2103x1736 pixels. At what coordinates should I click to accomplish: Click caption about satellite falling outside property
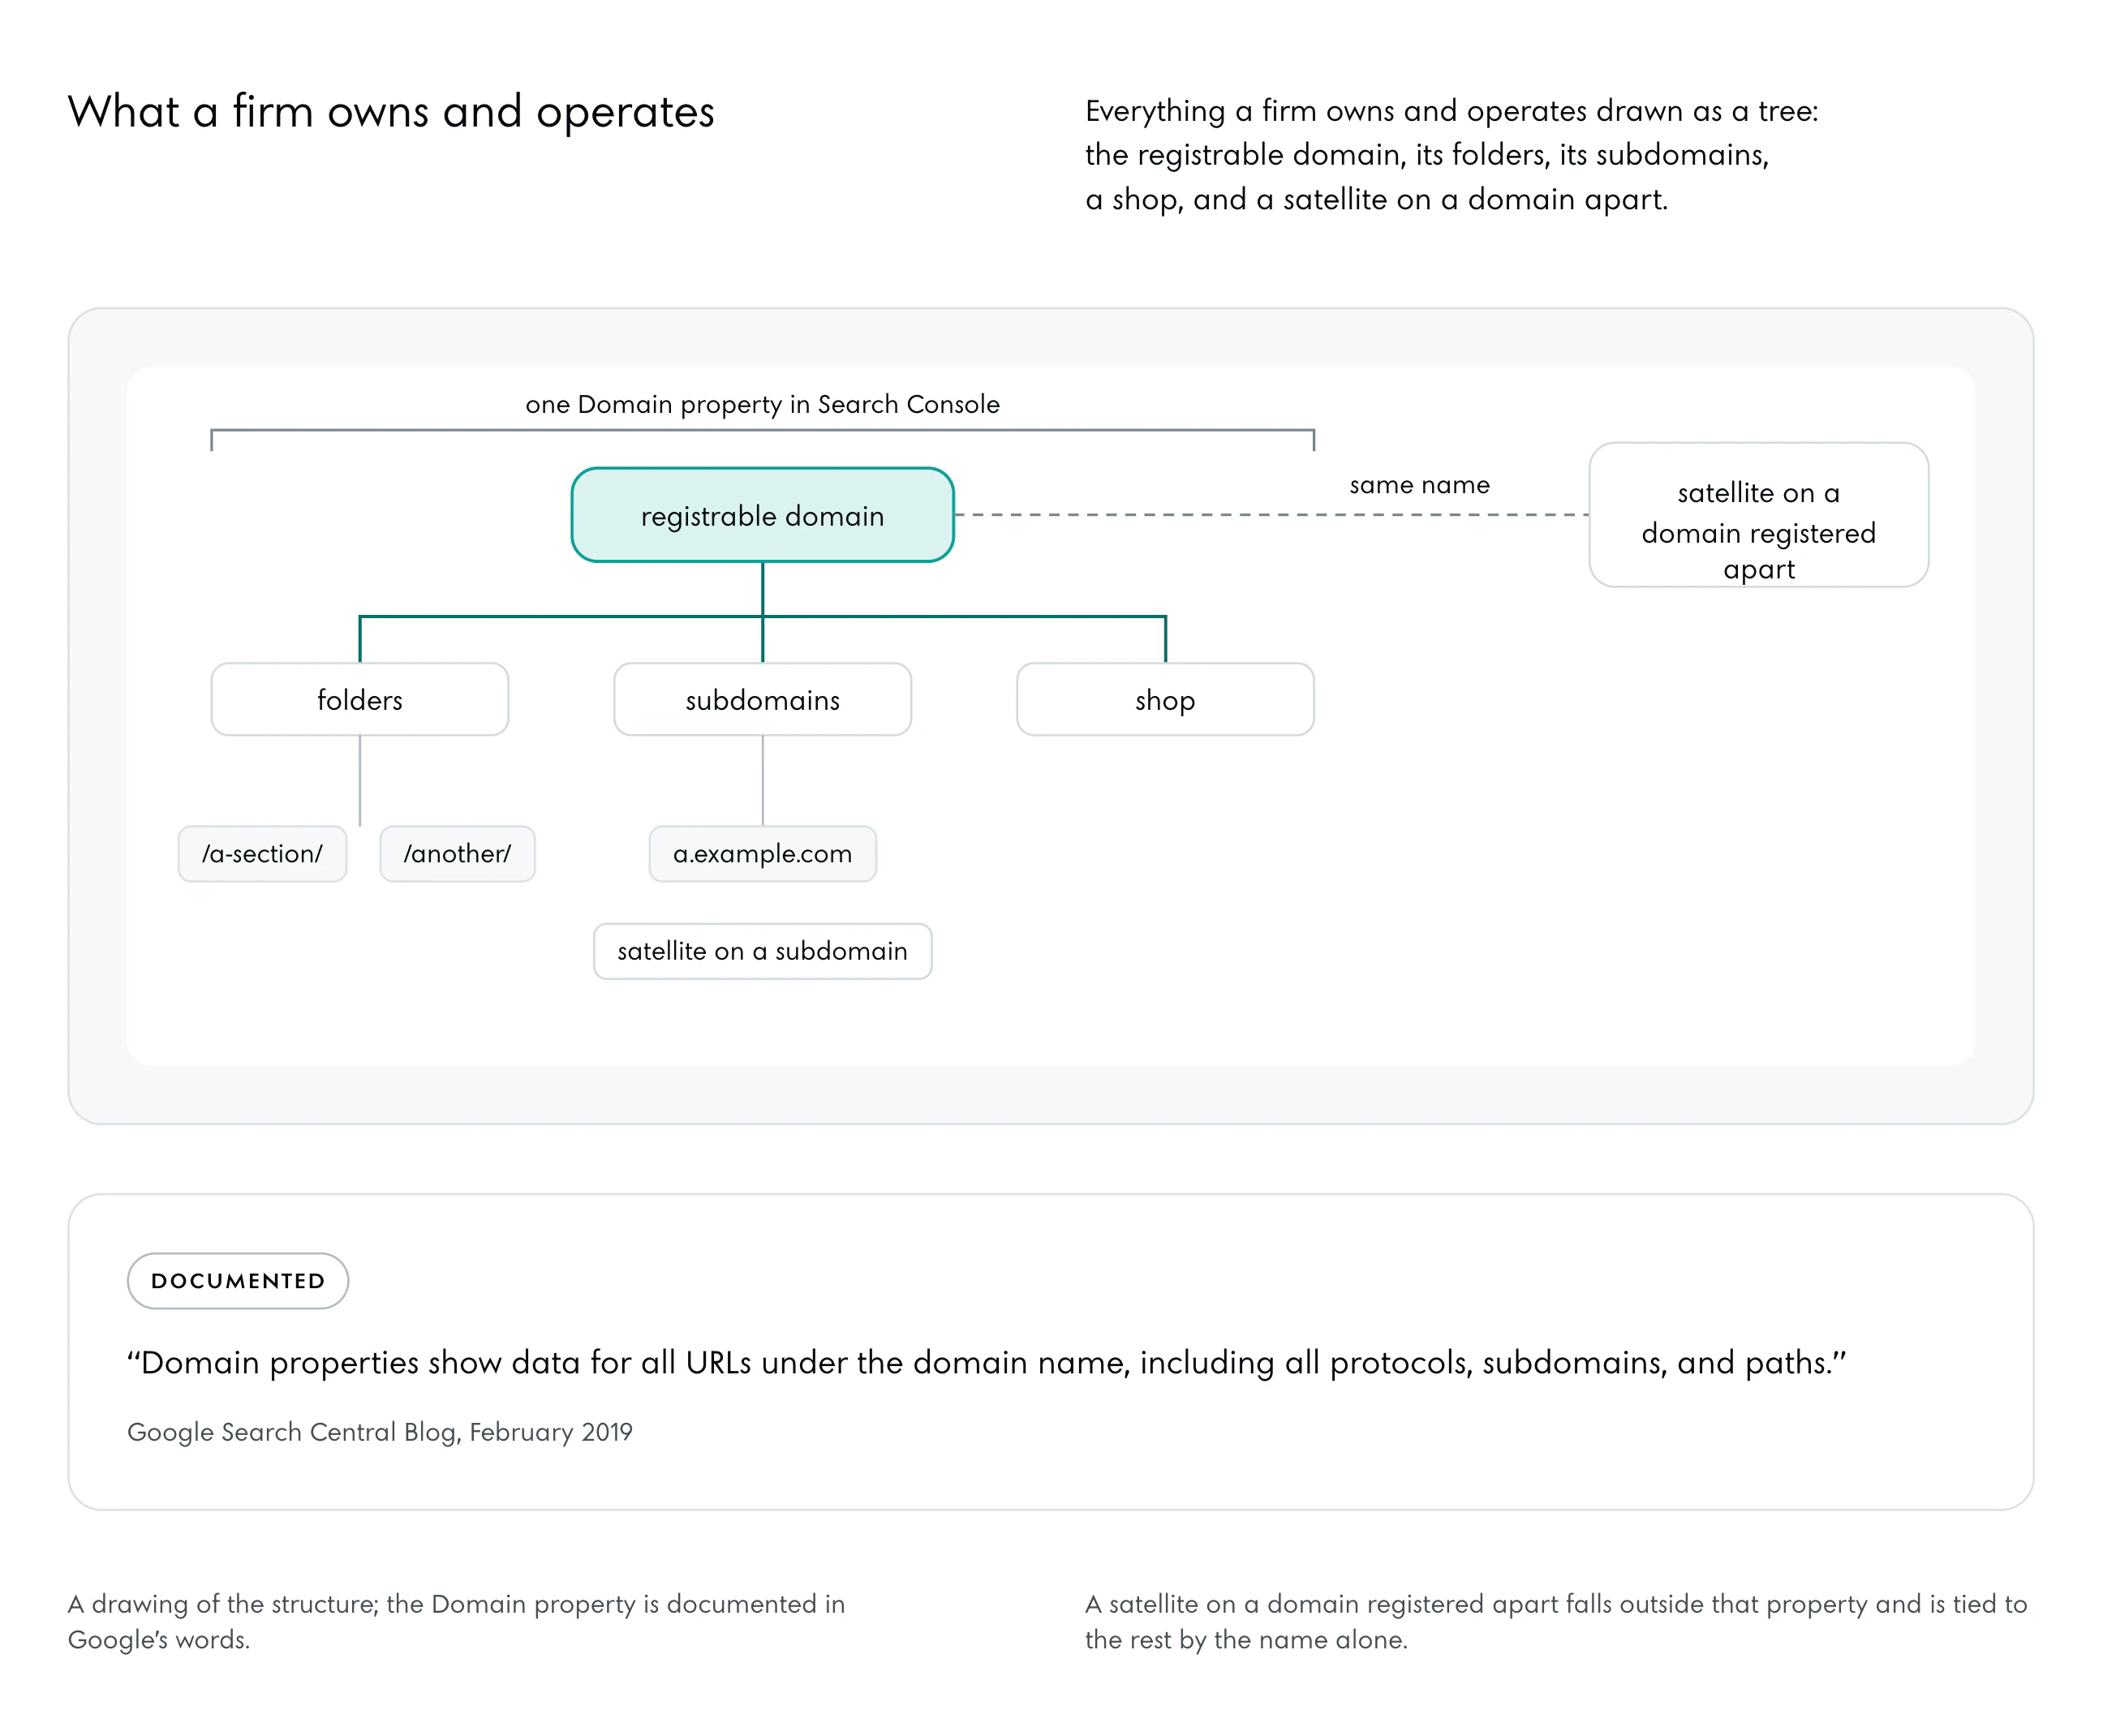point(1556,1621)
